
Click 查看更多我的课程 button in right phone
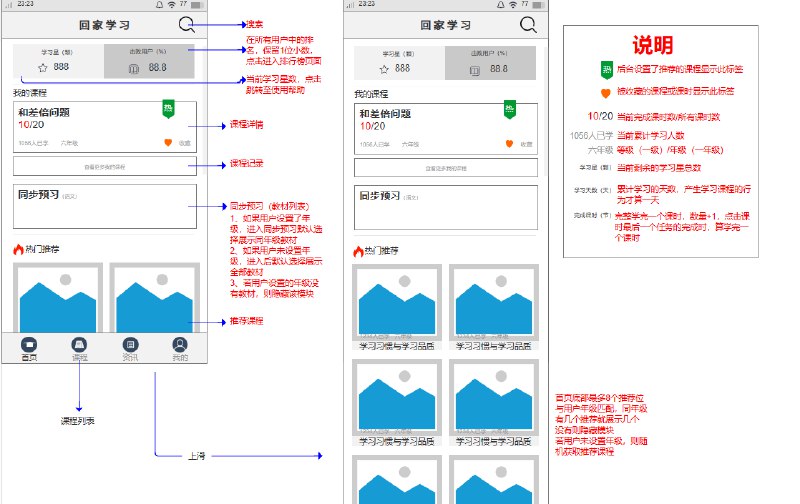tap(446, 167)
